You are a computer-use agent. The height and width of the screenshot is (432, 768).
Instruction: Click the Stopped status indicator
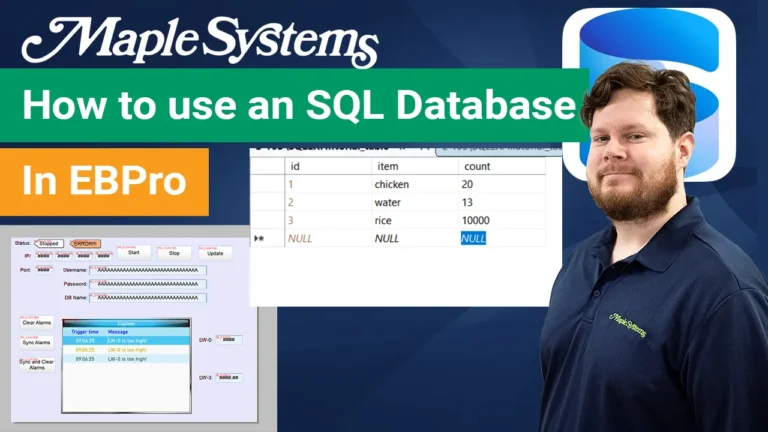click(x=48, y=243)
